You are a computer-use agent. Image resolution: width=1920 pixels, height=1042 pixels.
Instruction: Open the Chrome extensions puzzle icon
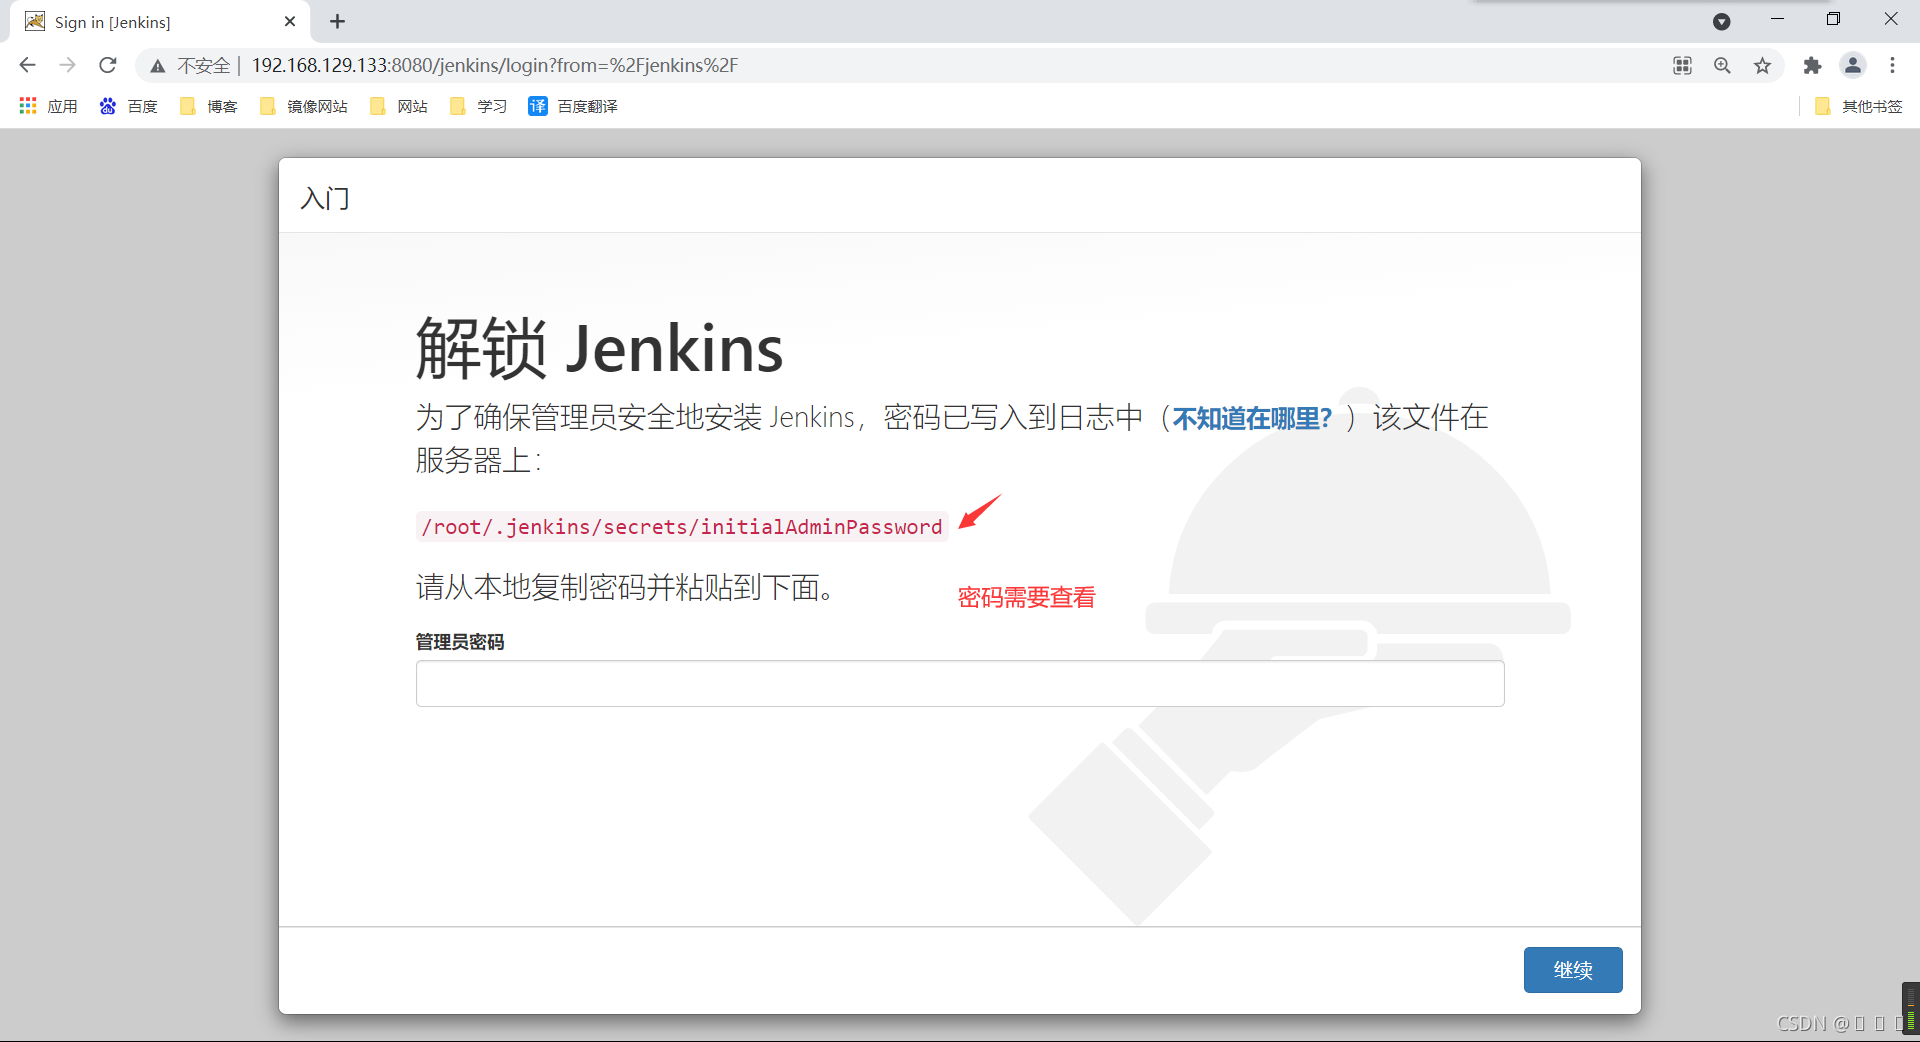1813,65
